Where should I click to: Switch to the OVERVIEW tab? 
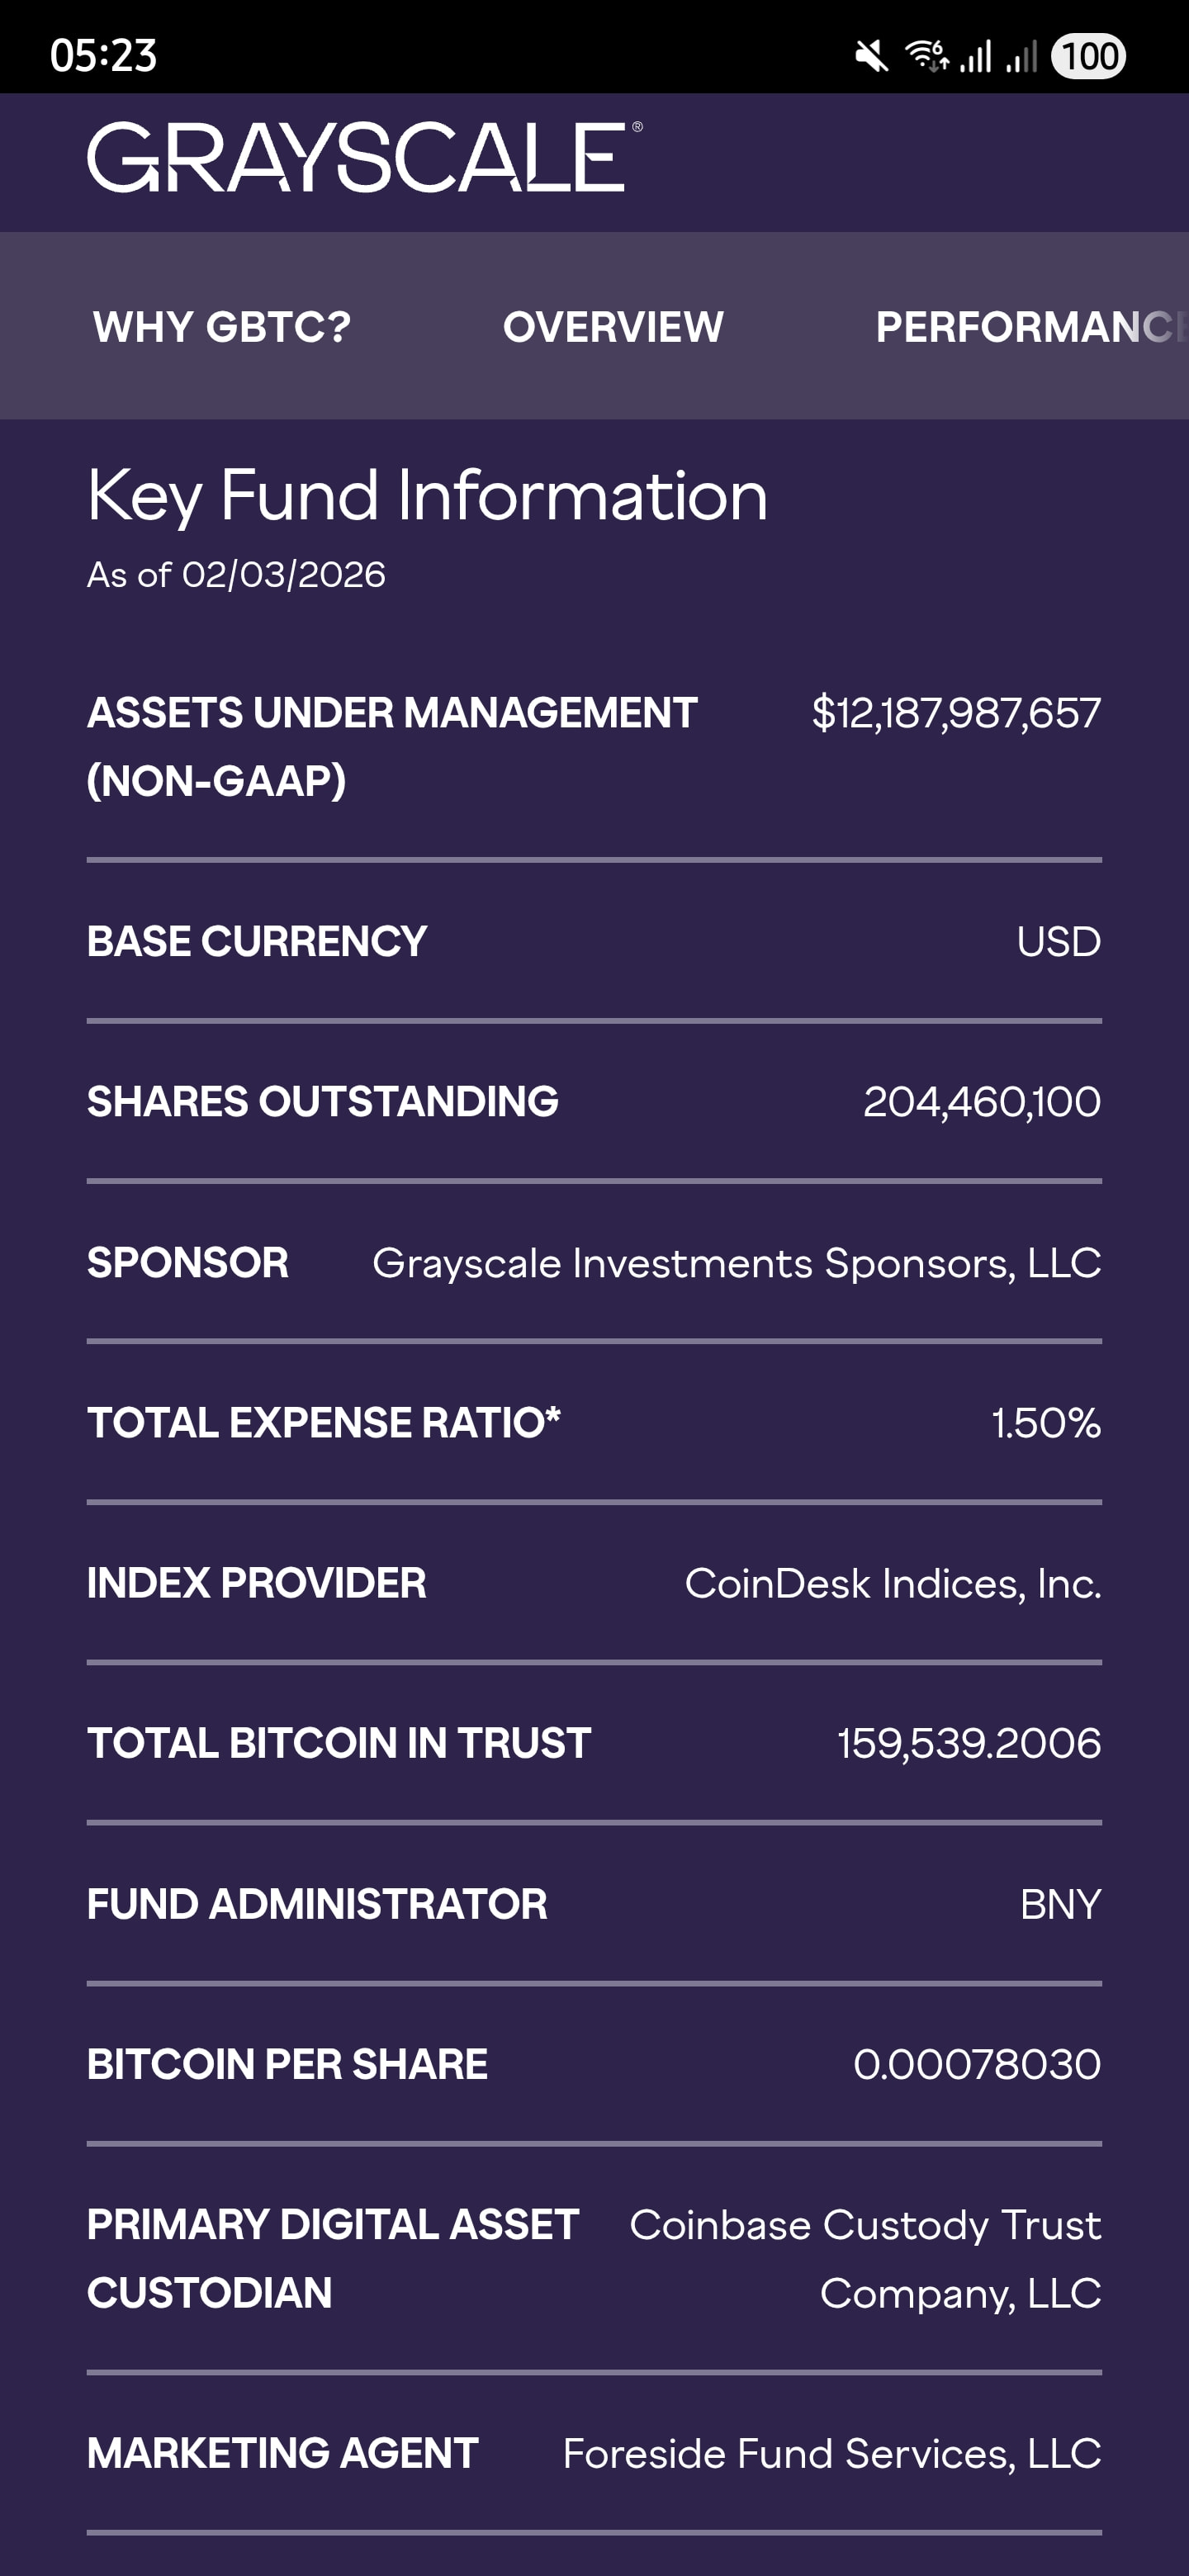(613, 327)
